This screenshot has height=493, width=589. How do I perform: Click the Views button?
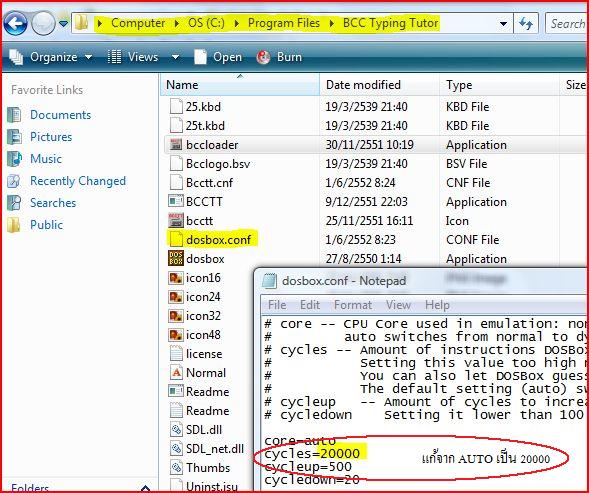[132, 57]
